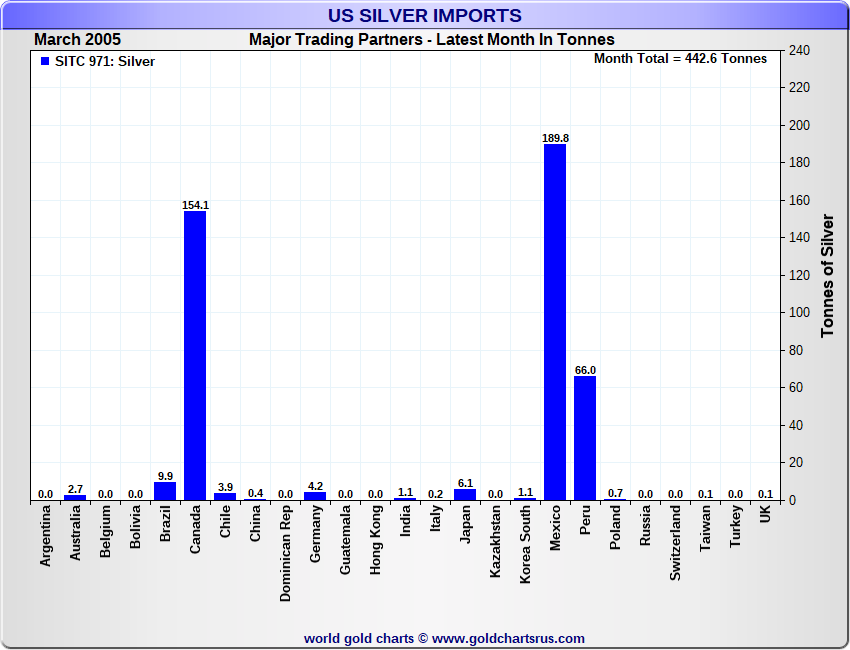Image resolution: width=850 pixels, height=650 pixels.
Task: Click the 154.1 value label above Canada
Action: tap(195, 205)
